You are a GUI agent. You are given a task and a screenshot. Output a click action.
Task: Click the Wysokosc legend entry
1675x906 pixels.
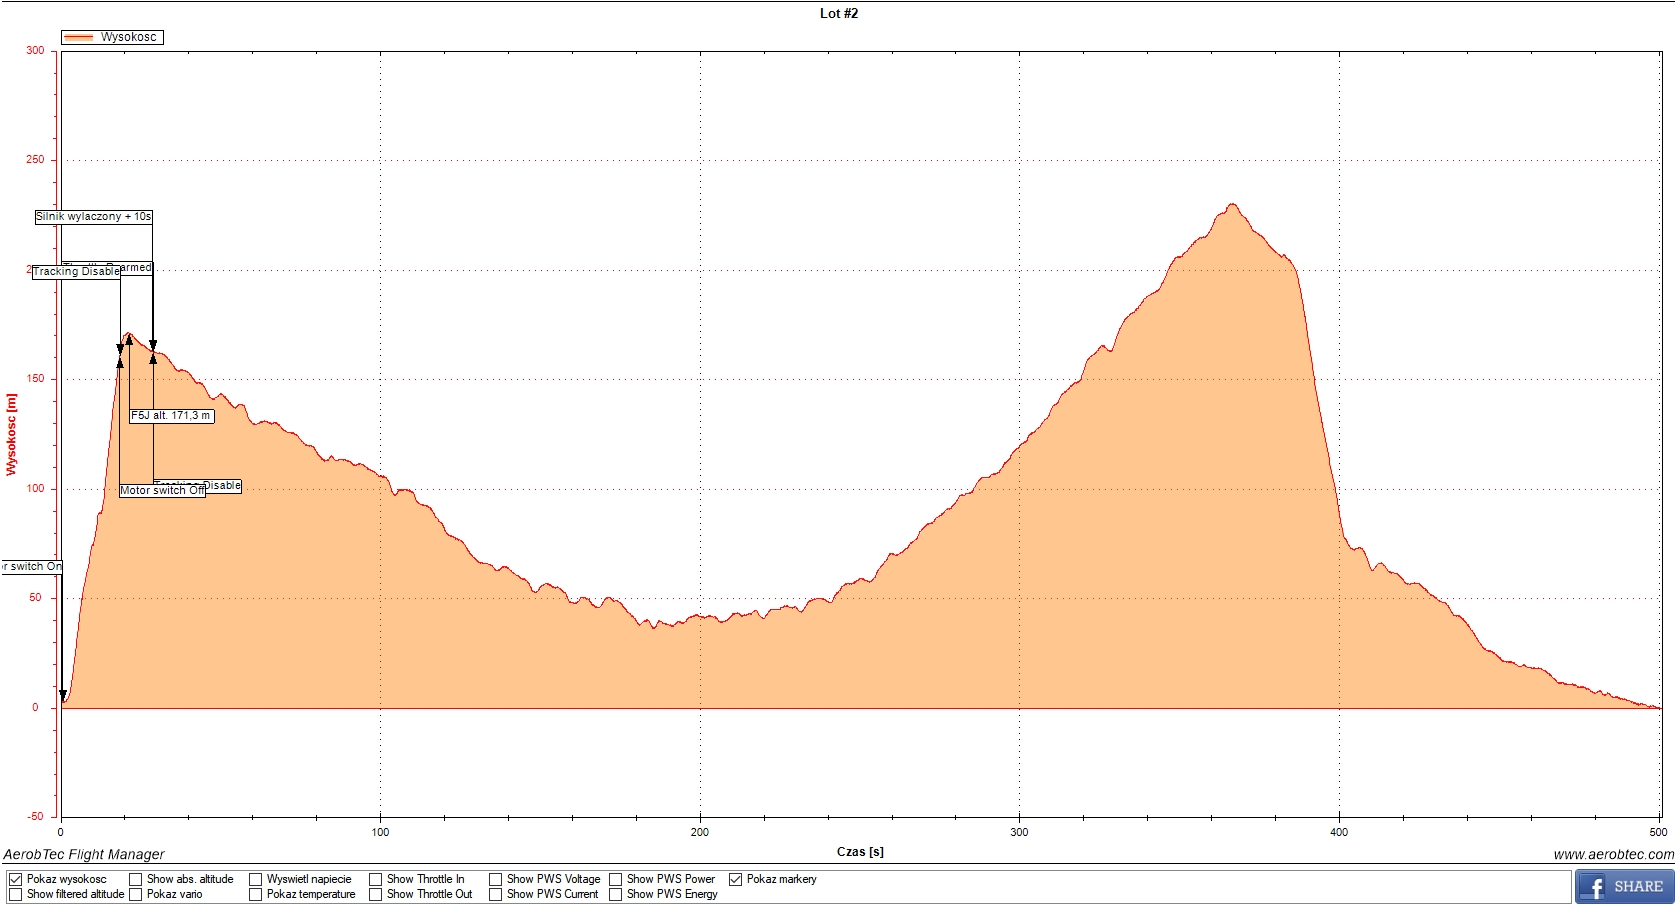pyautogui.click(x=112, y=37)
